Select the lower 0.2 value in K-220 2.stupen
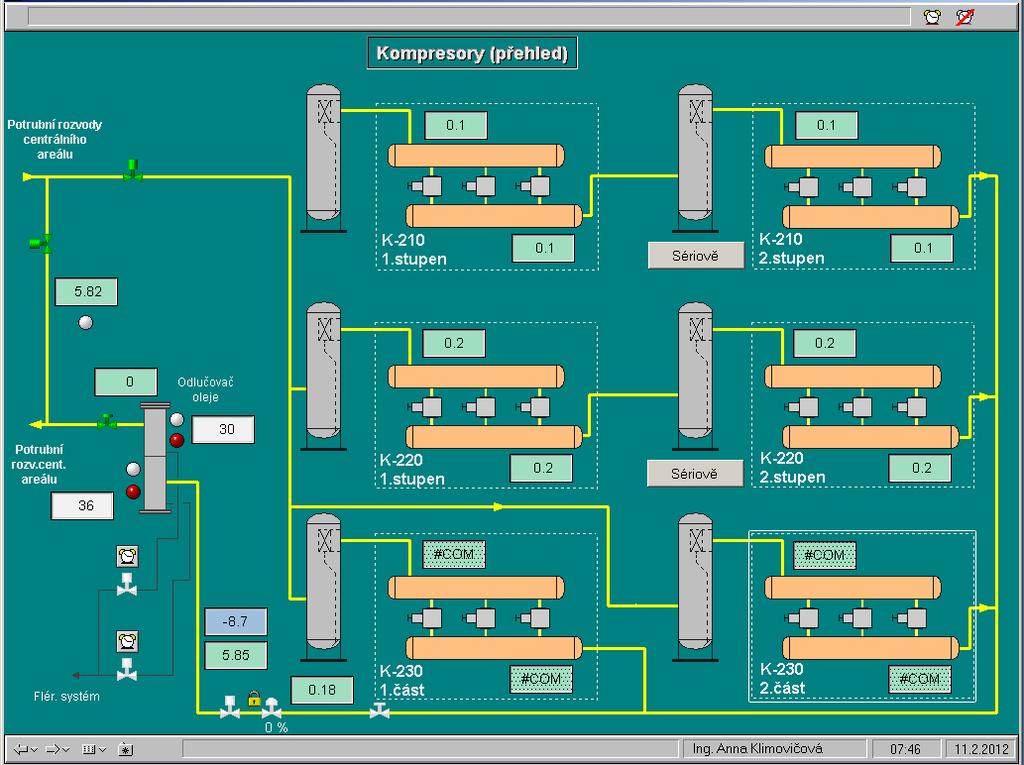 coord(920,468)
